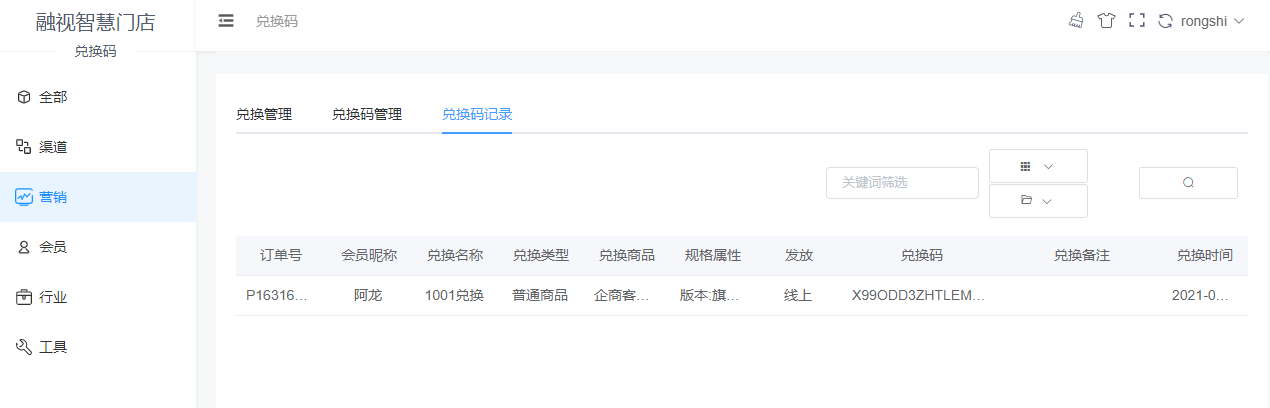This screenshot has width=1270, height=408.
Task: Click the 兑换码 breadcrumb in header
Action: click(277, 21)
